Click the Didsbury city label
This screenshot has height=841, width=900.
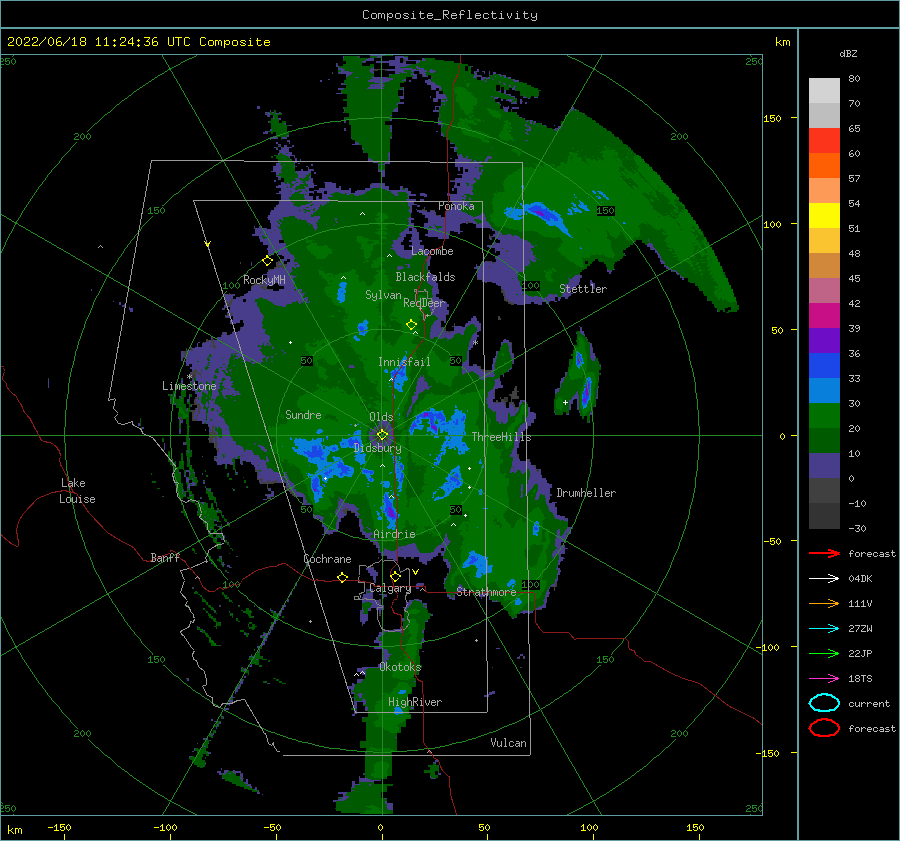(377, 448)
